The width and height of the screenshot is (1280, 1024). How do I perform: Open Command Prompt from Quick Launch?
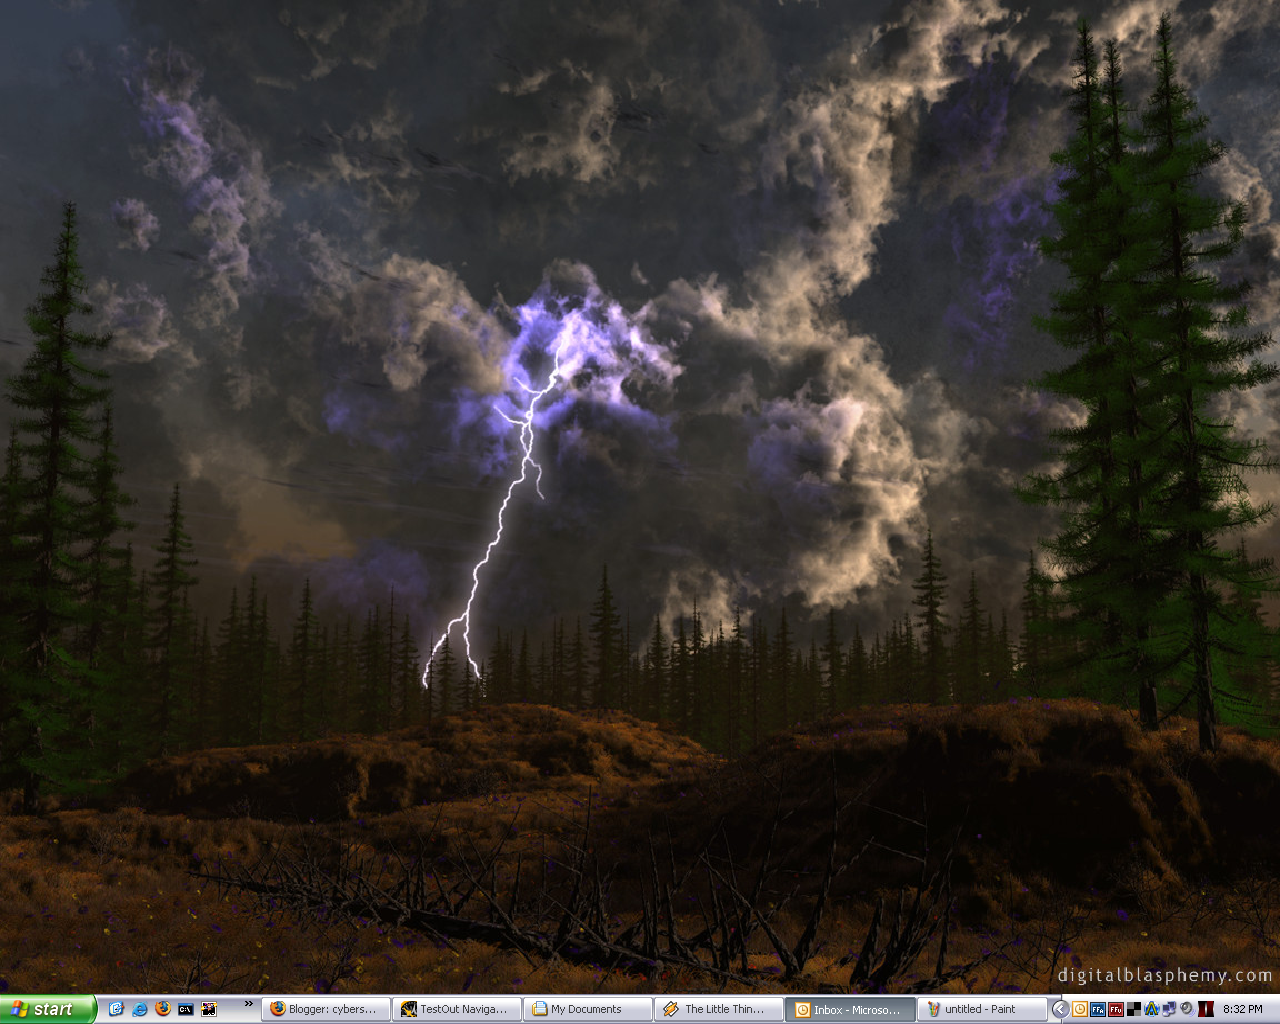(186, 1009)
